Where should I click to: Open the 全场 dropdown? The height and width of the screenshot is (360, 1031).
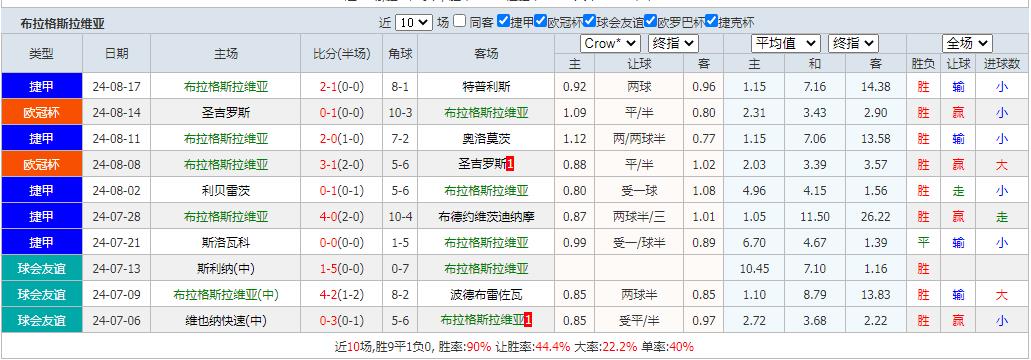pyautogui.click(x=967, y=43)
